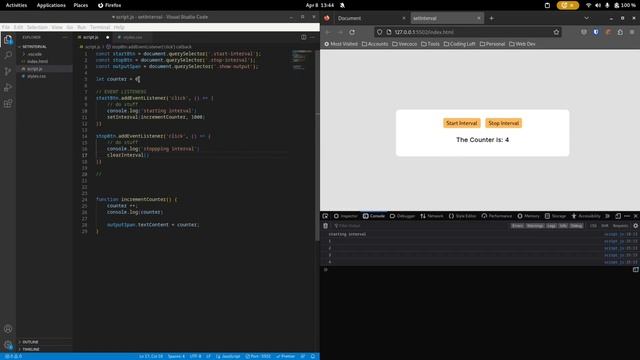Viewport: 640px width, 360px height.
Task: Open the Terminal menu in VS Code
Action: pos(100,27)
